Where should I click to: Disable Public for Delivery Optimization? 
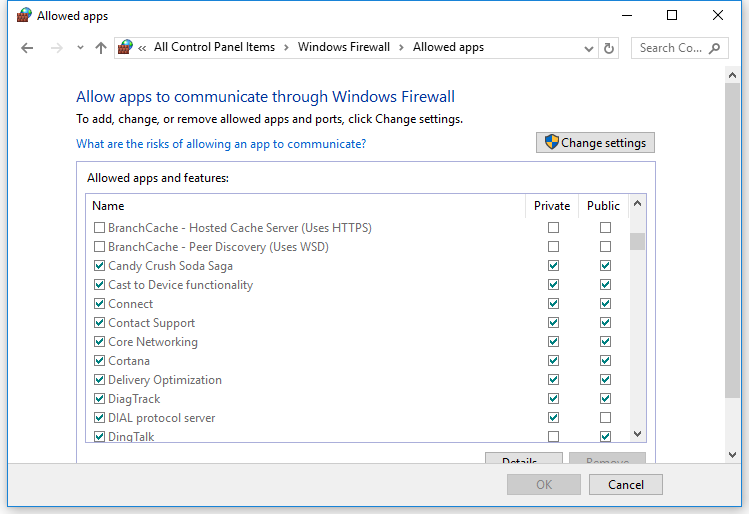click(x=605, y=379)
